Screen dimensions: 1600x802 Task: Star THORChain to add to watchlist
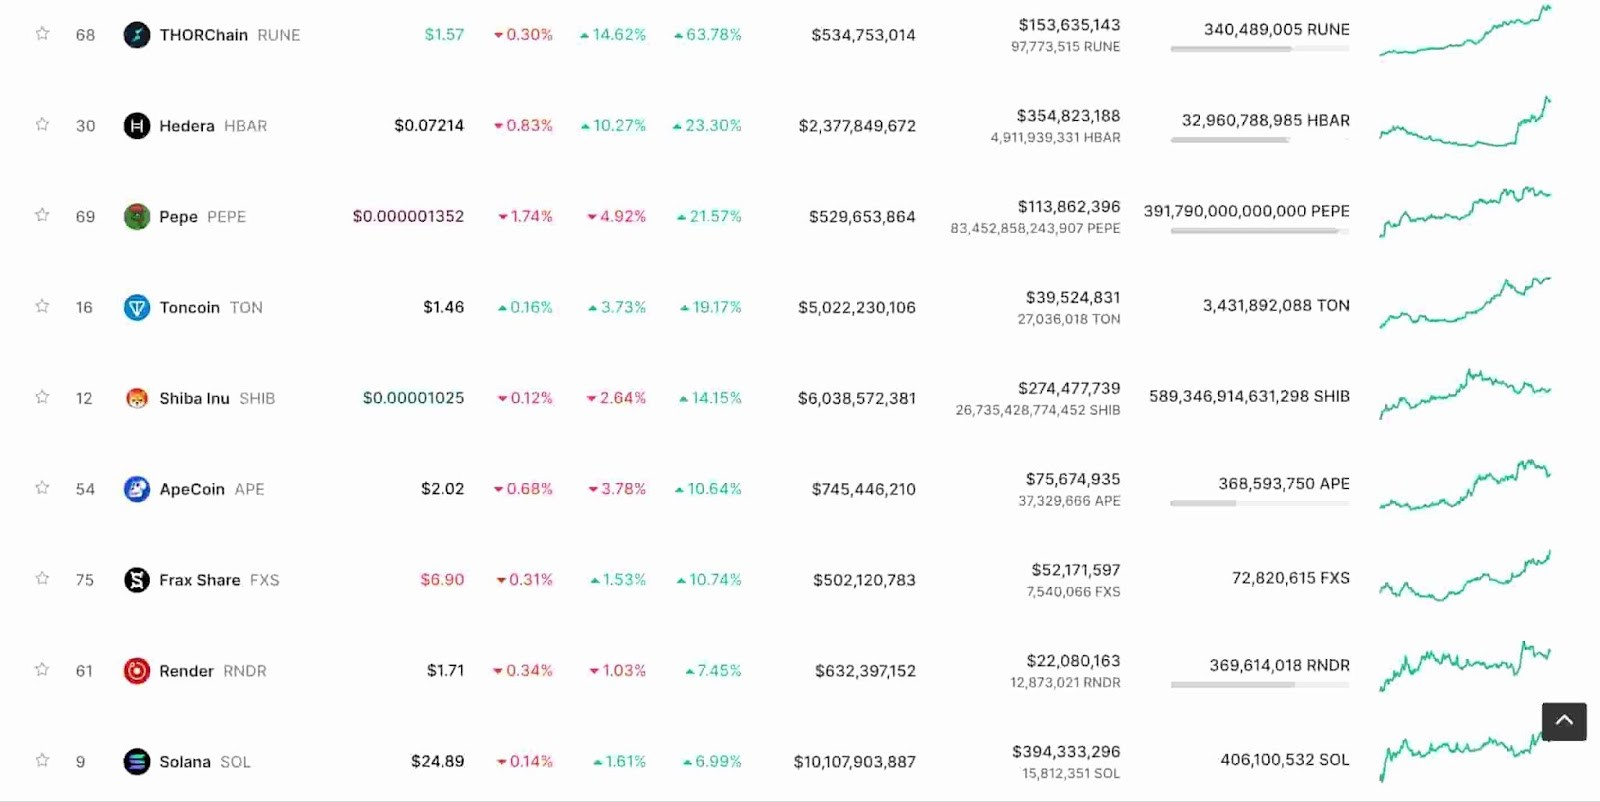pos(42,34)
